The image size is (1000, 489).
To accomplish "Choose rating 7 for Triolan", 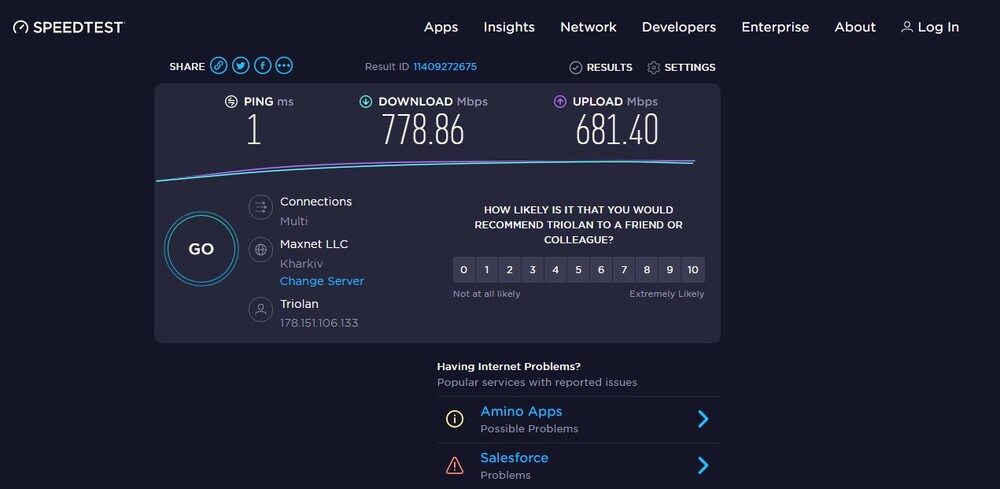I will coord(624,270).
